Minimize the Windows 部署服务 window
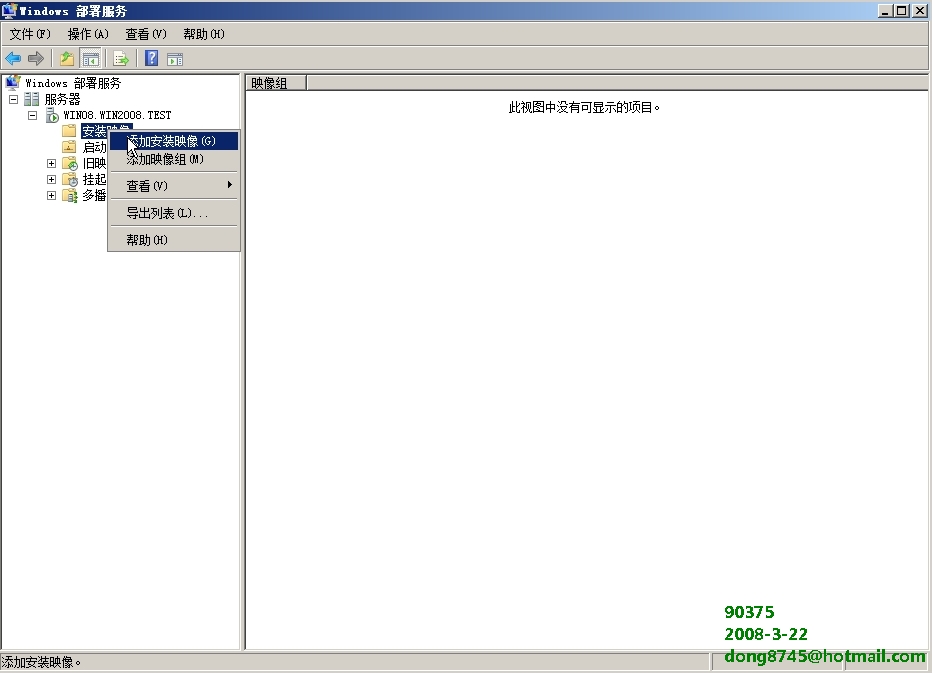932x673 pixels. tap(885, 11)
